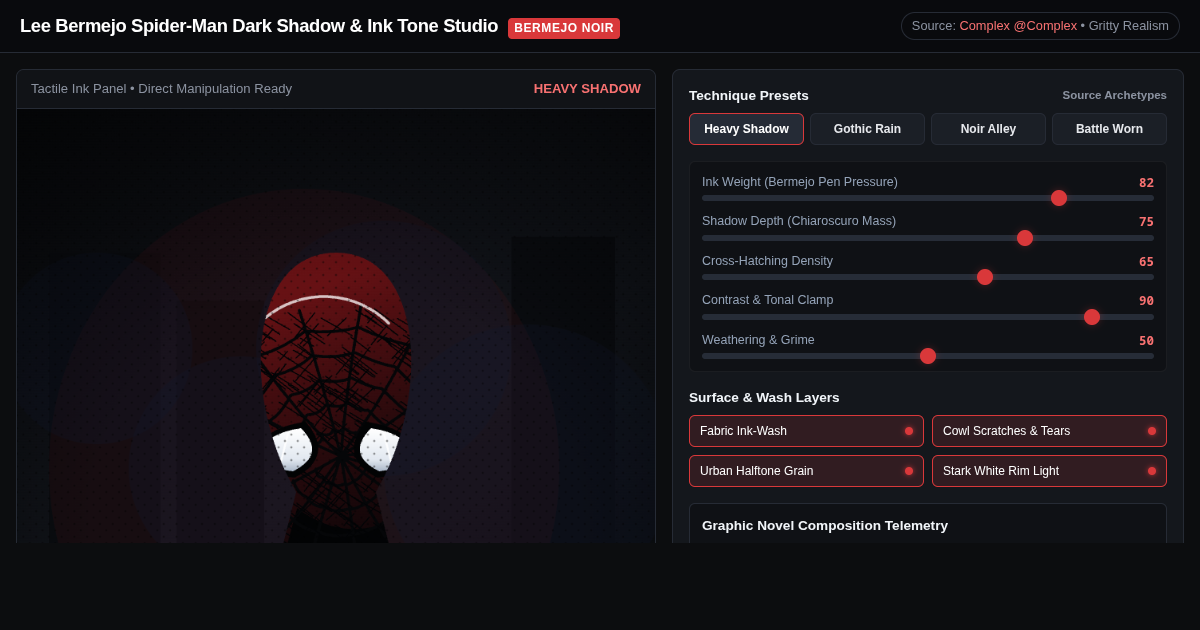Open the Complex @Complex source link
Screen dimensions: 1200x630
point(1018,26)
